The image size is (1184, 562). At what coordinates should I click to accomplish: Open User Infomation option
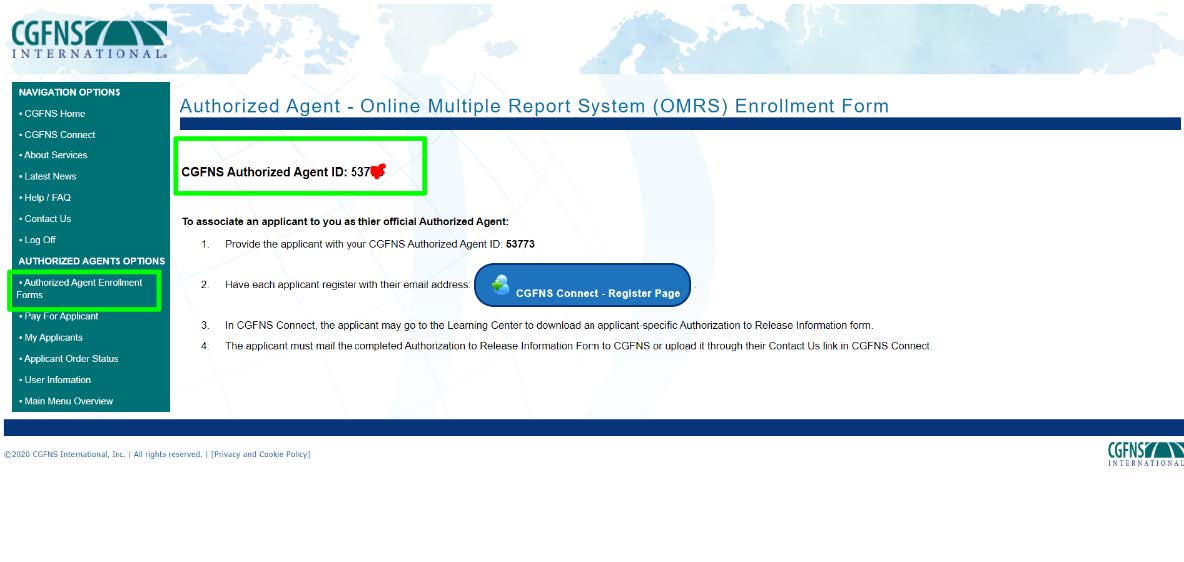tap(57, 380)
